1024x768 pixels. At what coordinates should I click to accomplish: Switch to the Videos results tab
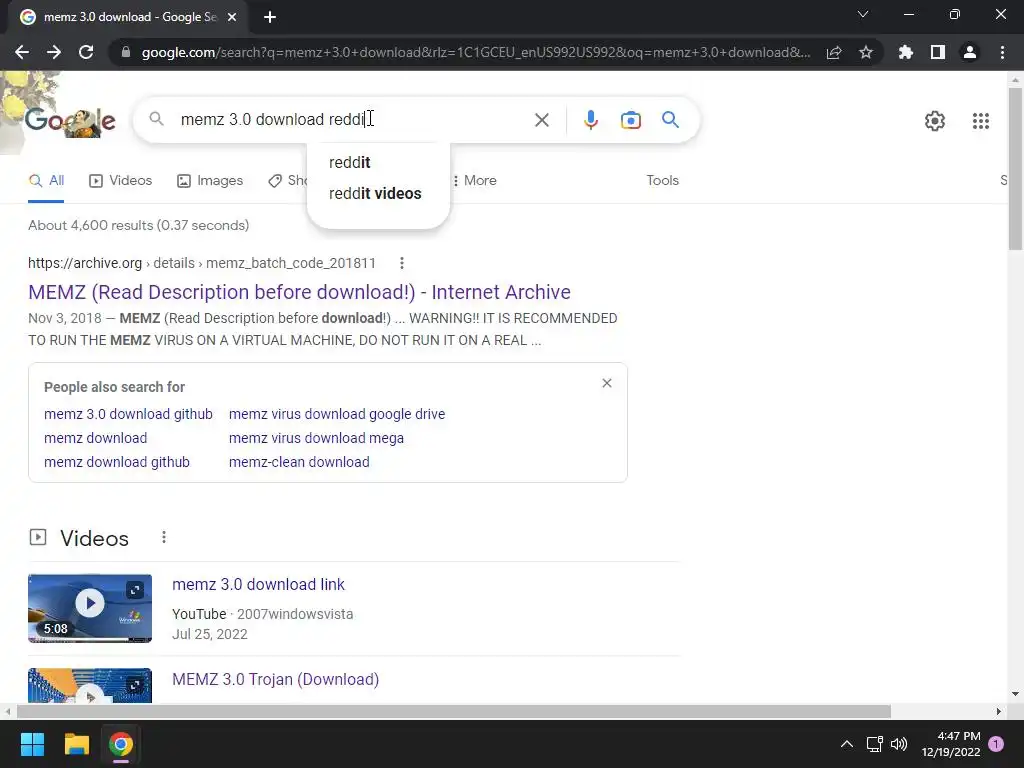120,181
